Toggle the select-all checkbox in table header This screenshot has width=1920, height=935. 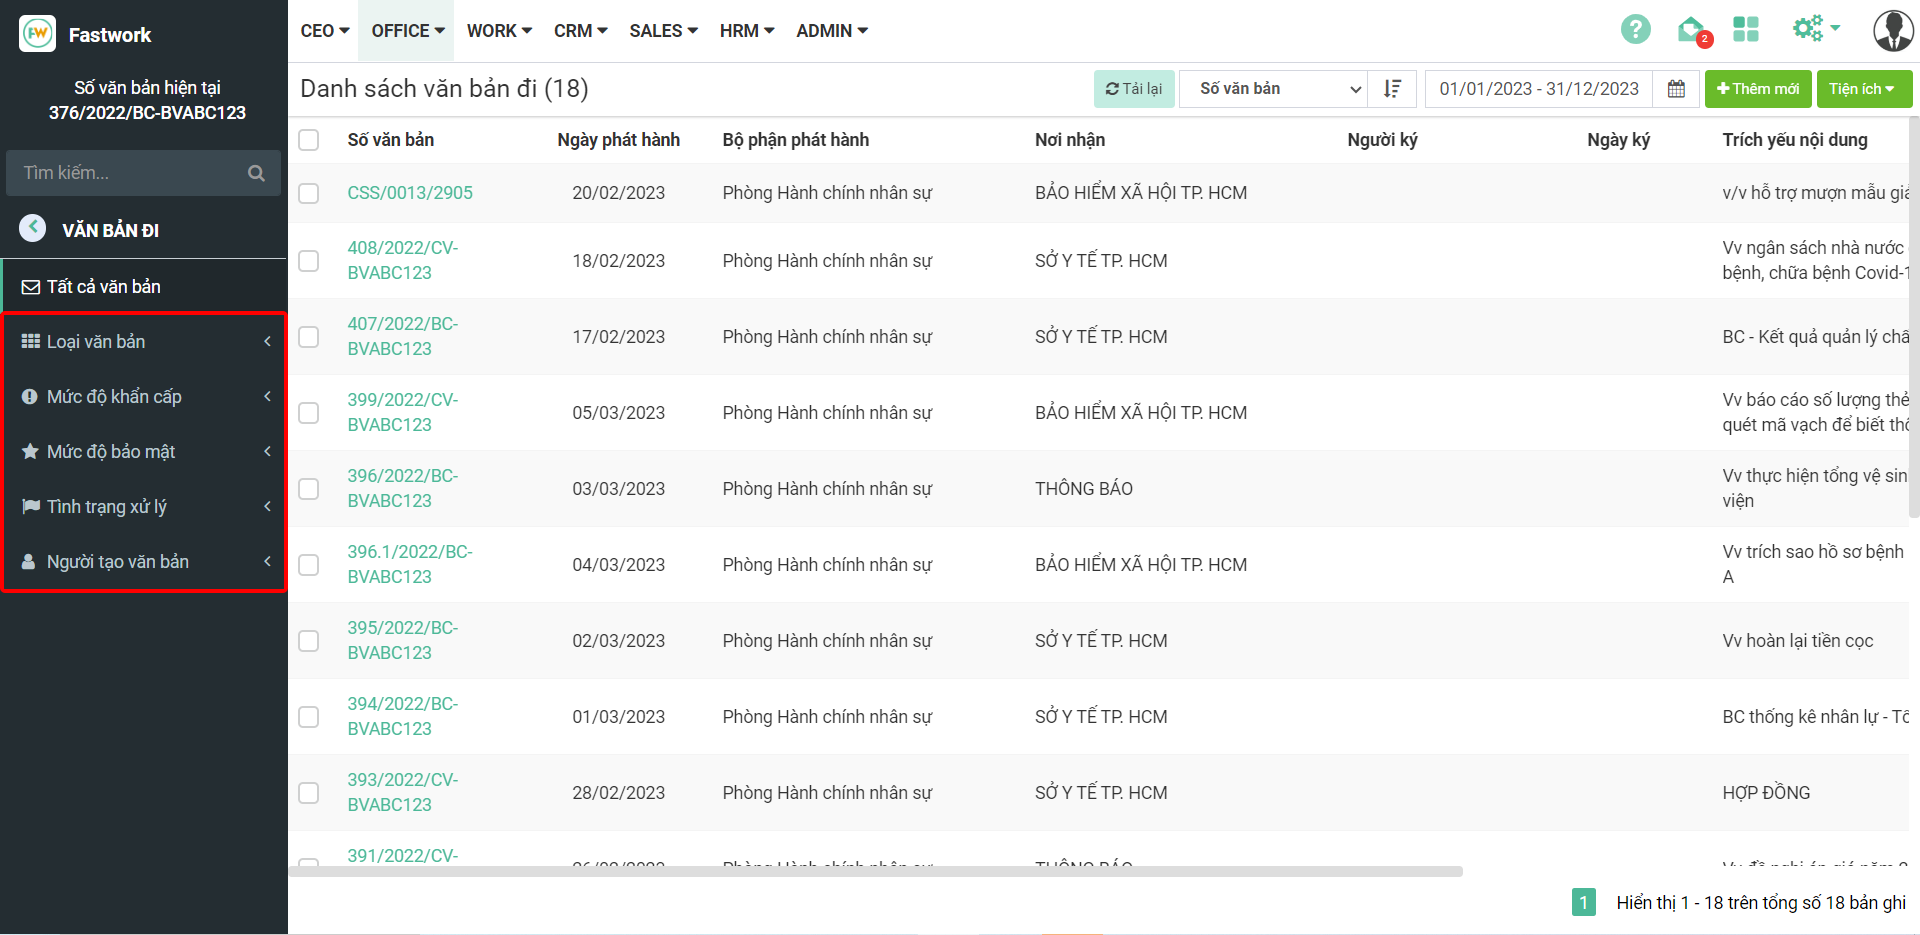(309, 140)
